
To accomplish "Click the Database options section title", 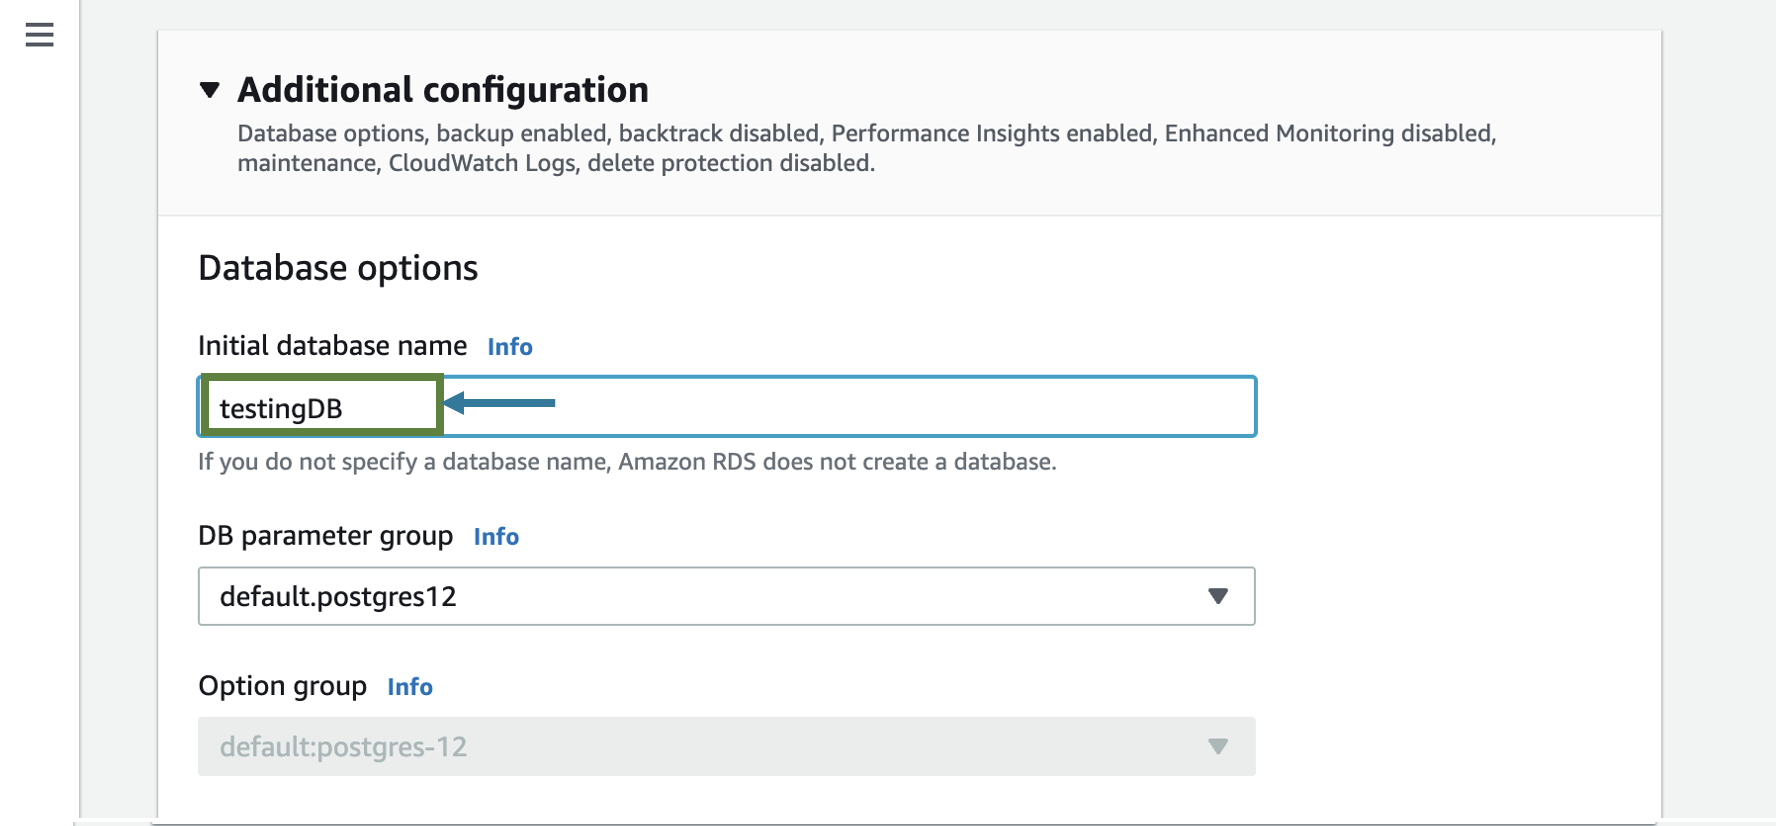I will 338,267.
